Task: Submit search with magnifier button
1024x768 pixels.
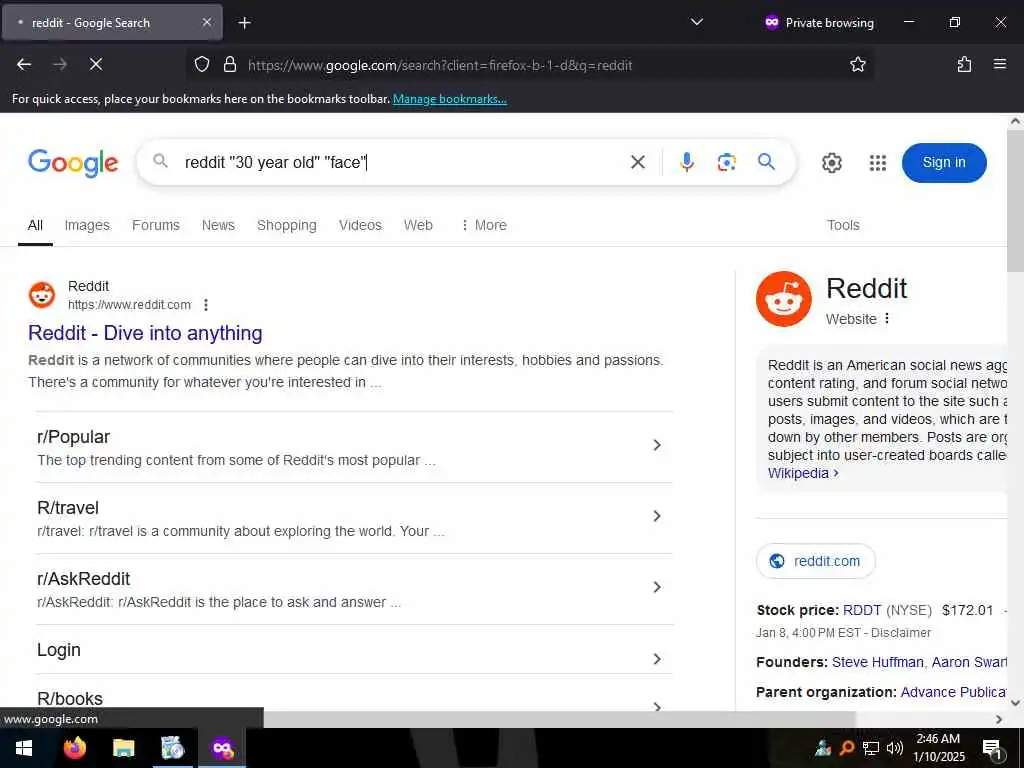Action: 766,161
